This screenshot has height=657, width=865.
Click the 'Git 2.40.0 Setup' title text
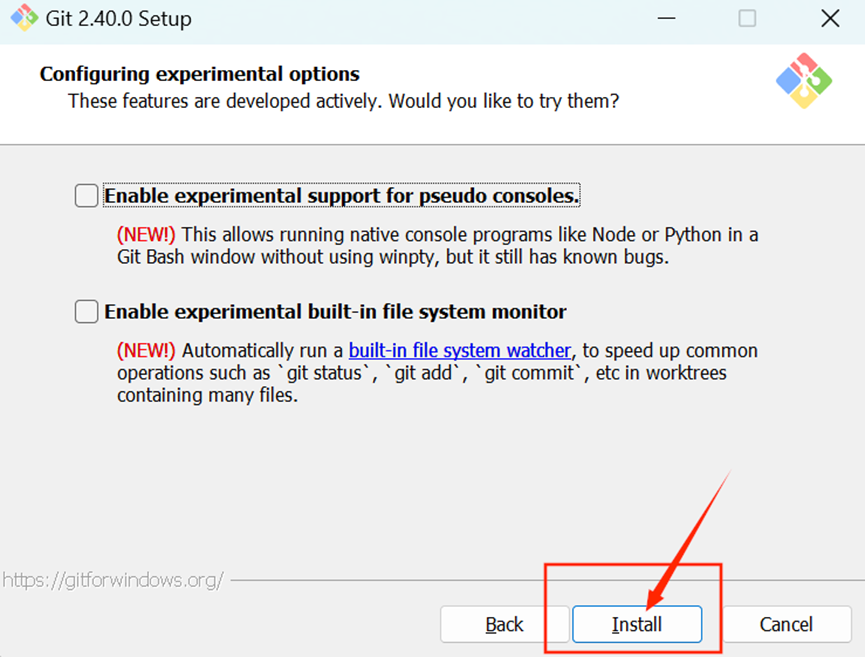[x=119, y=19]
